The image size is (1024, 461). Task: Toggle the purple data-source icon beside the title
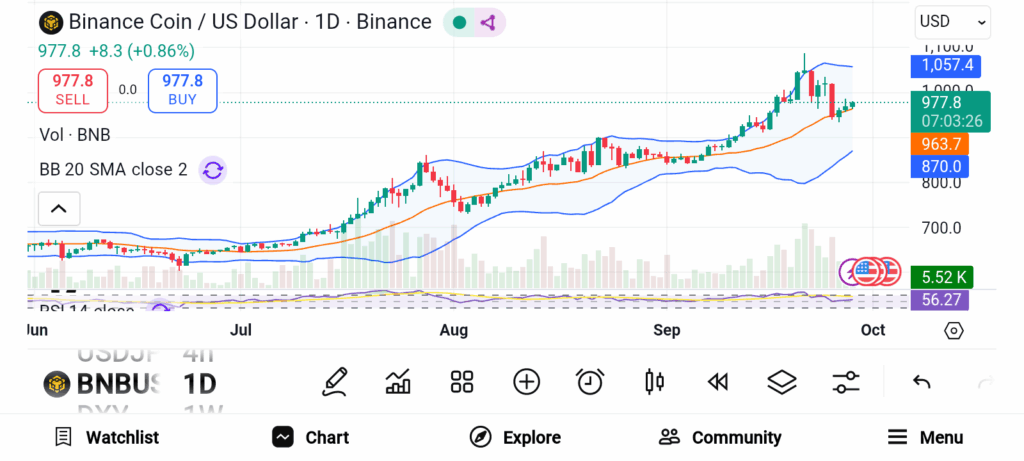point(488,22)
